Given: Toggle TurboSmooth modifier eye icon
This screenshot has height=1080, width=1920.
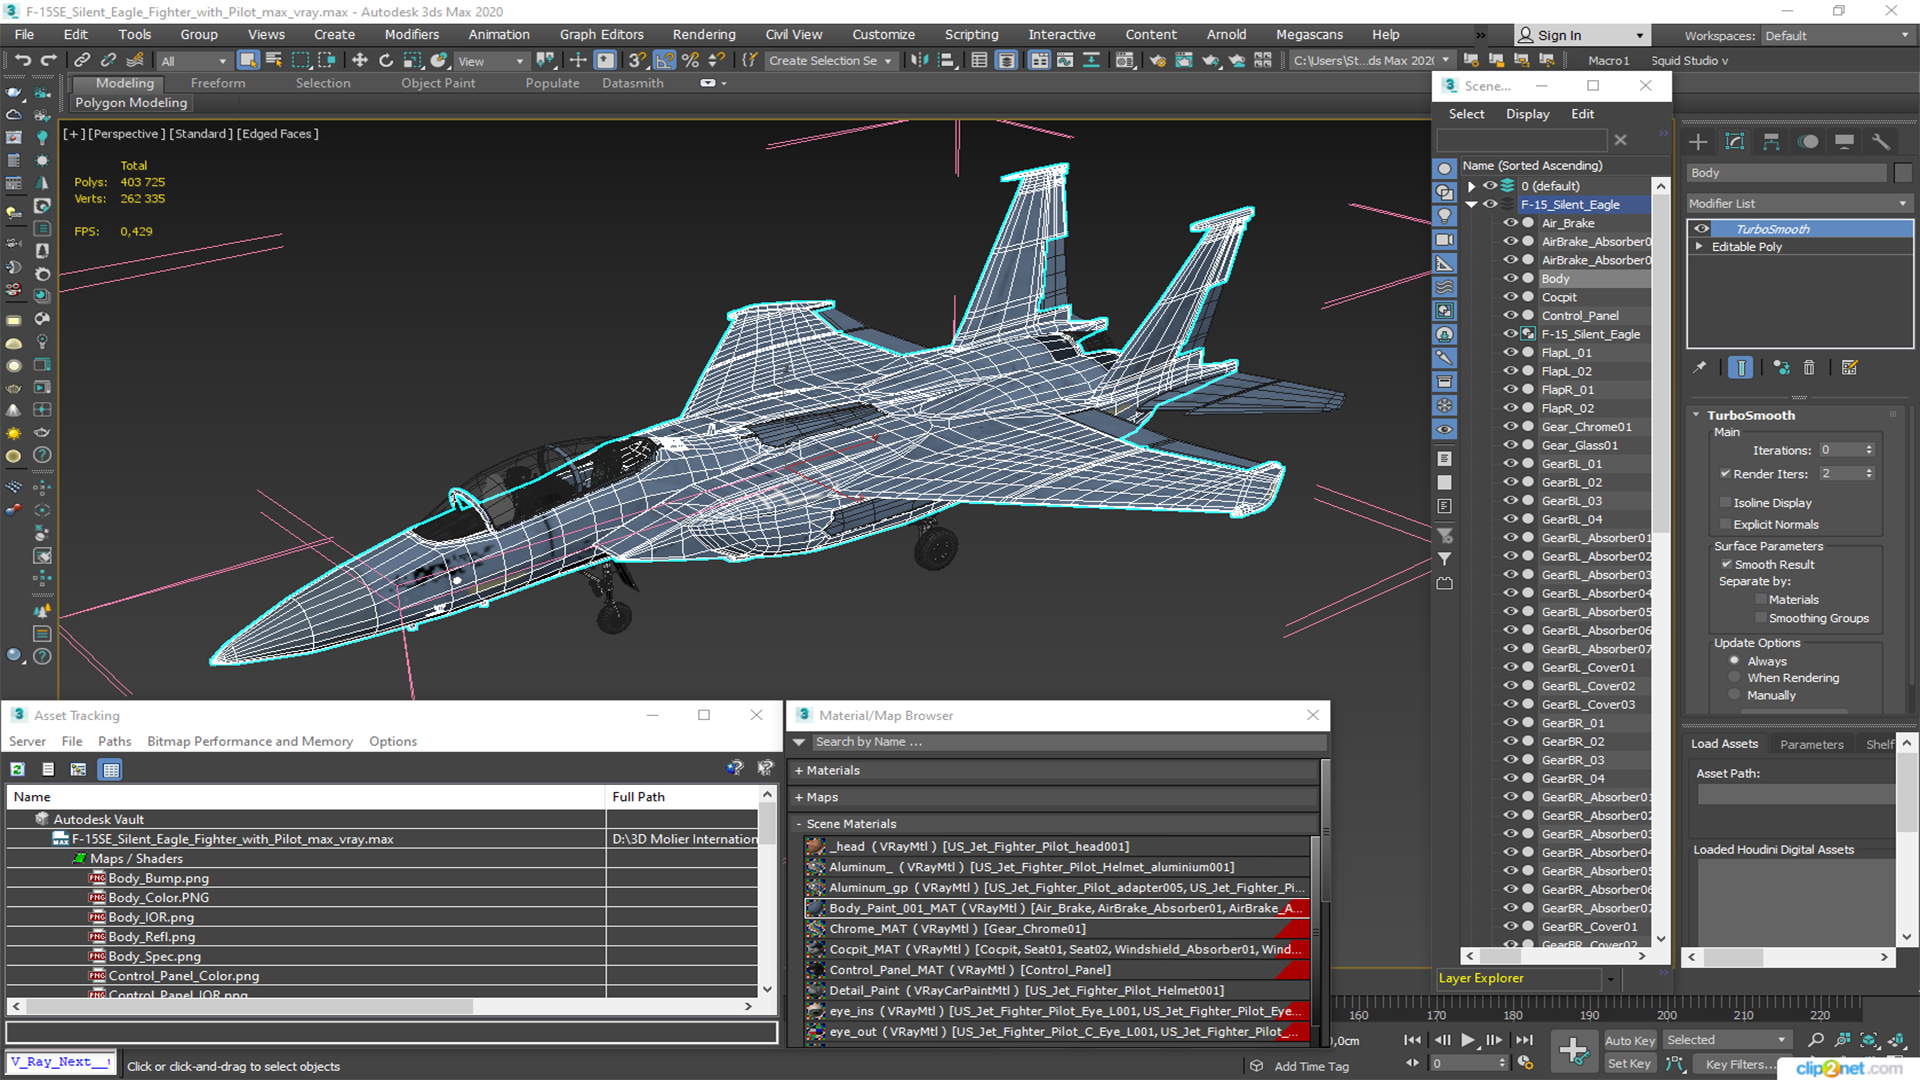Looking at the screenshot, I should click(x=1701, y=229).
